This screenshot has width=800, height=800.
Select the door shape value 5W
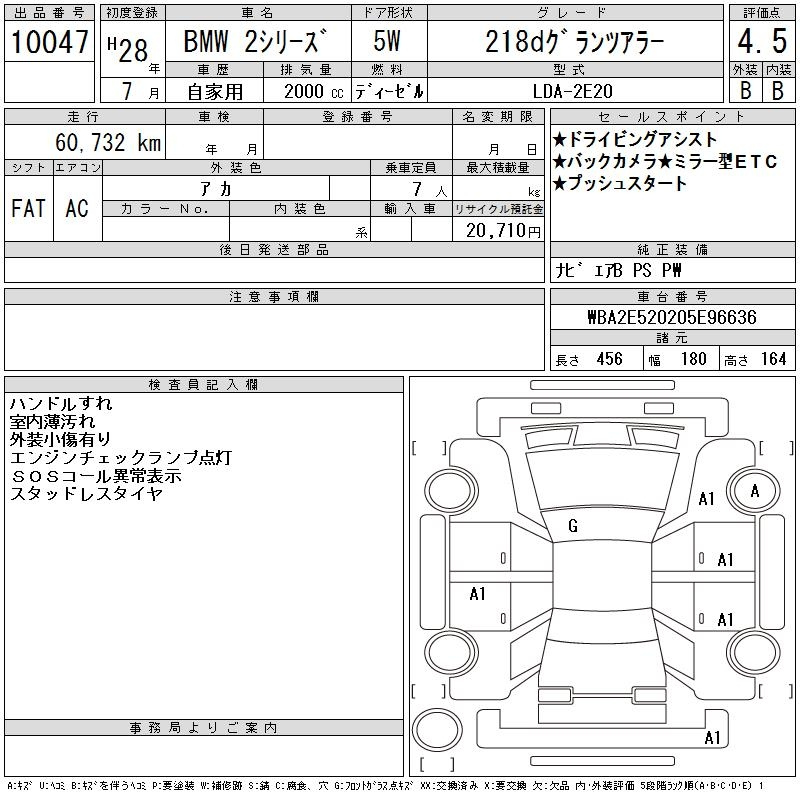point(387,41)
